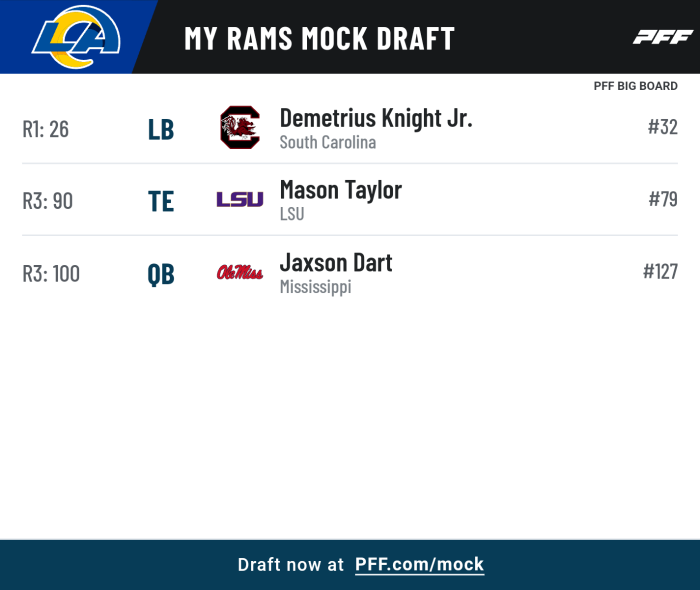The image size is (700, 590).
Task: Click big board rank #79
Action: [x=663, y=199]
